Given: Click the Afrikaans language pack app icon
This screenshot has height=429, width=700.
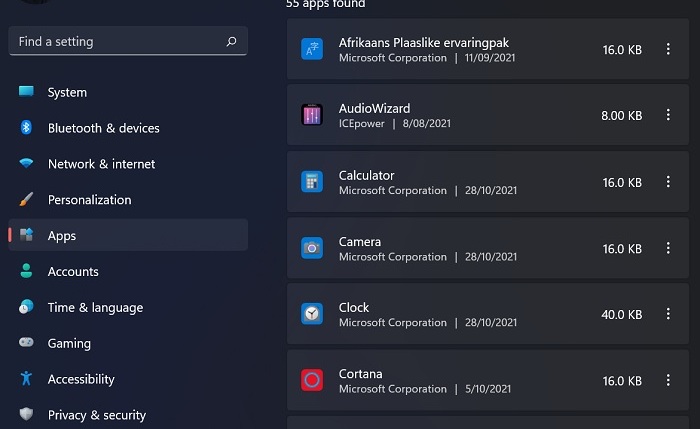Looking at the screenshot, I should pos(312,49).
